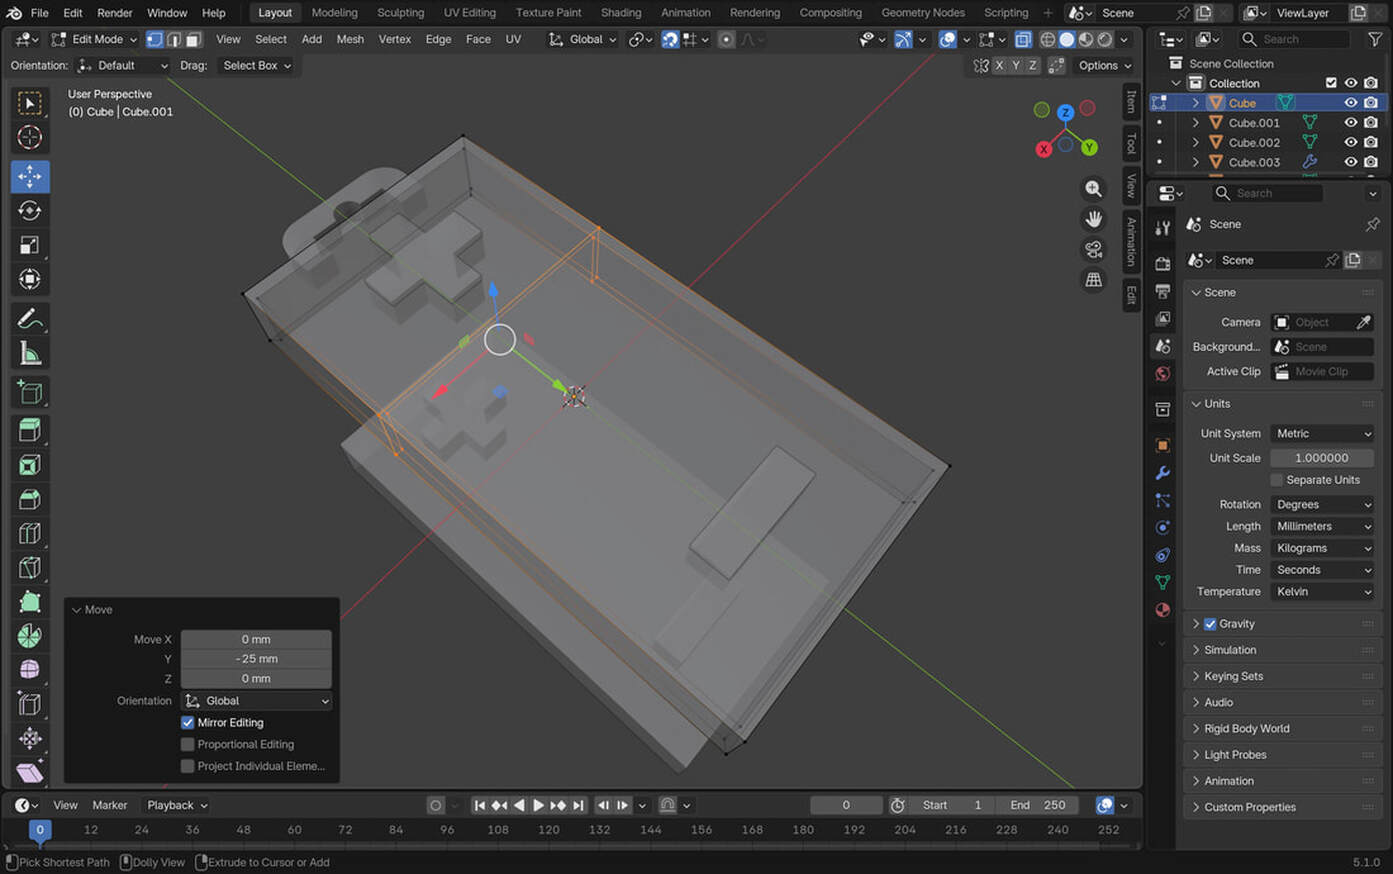Click the 3D Cursor tool
This screenshot has height=874, width=1393.
click(x=30, y=137)
